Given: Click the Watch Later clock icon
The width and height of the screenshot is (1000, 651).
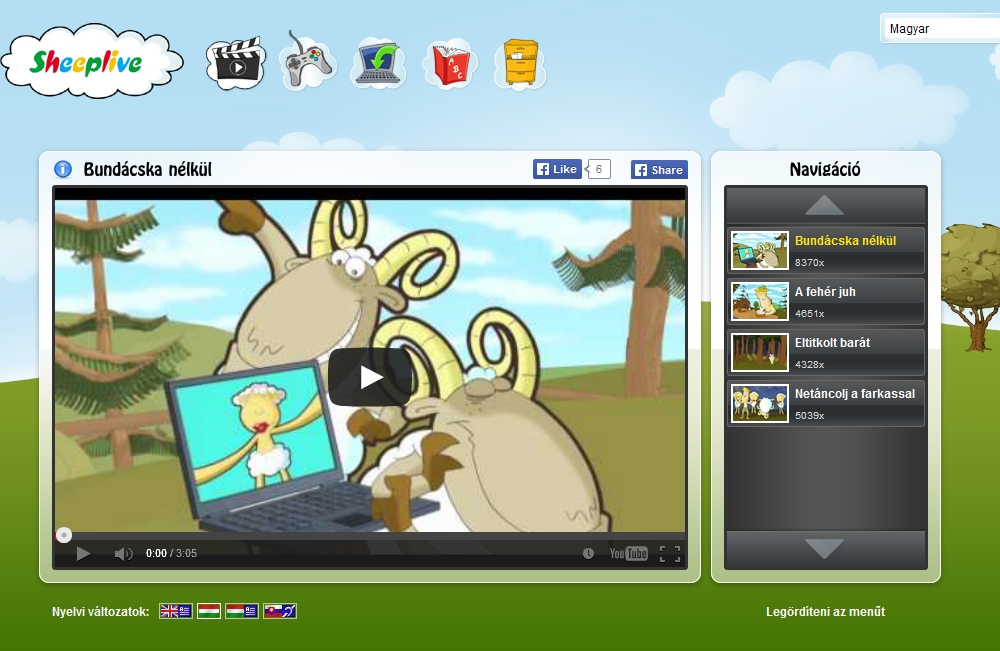Looking at the screenshot, I should pyautogui.click(x=588, y=553).
